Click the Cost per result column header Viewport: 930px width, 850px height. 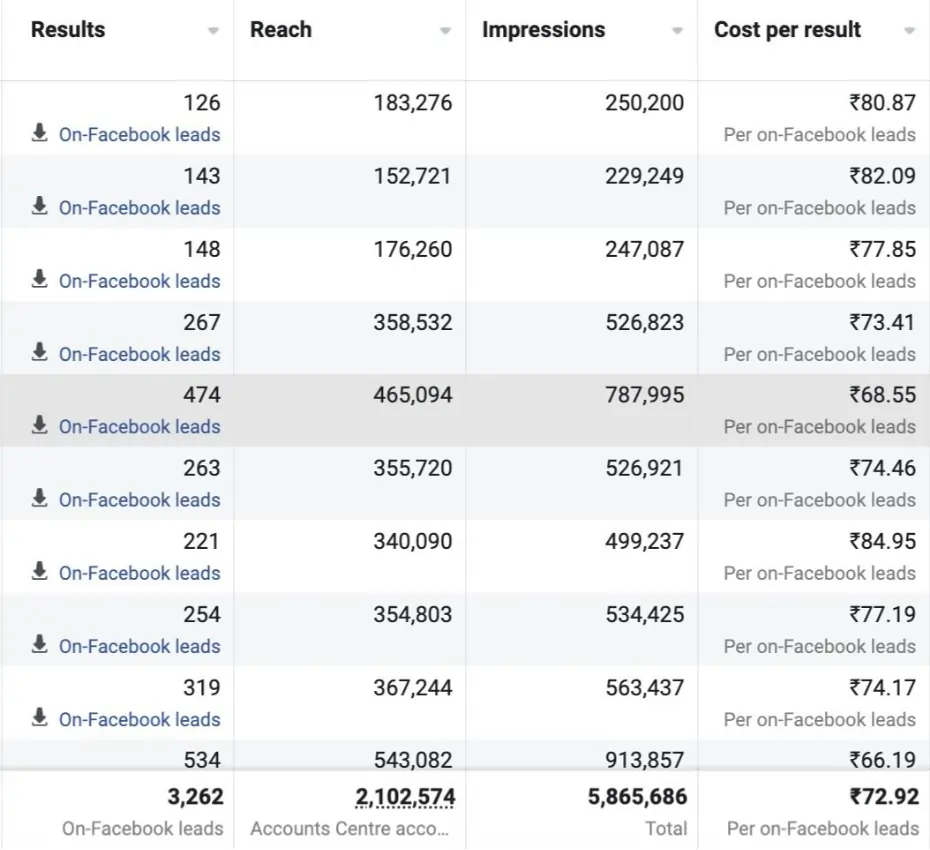[x=787, y=30]
